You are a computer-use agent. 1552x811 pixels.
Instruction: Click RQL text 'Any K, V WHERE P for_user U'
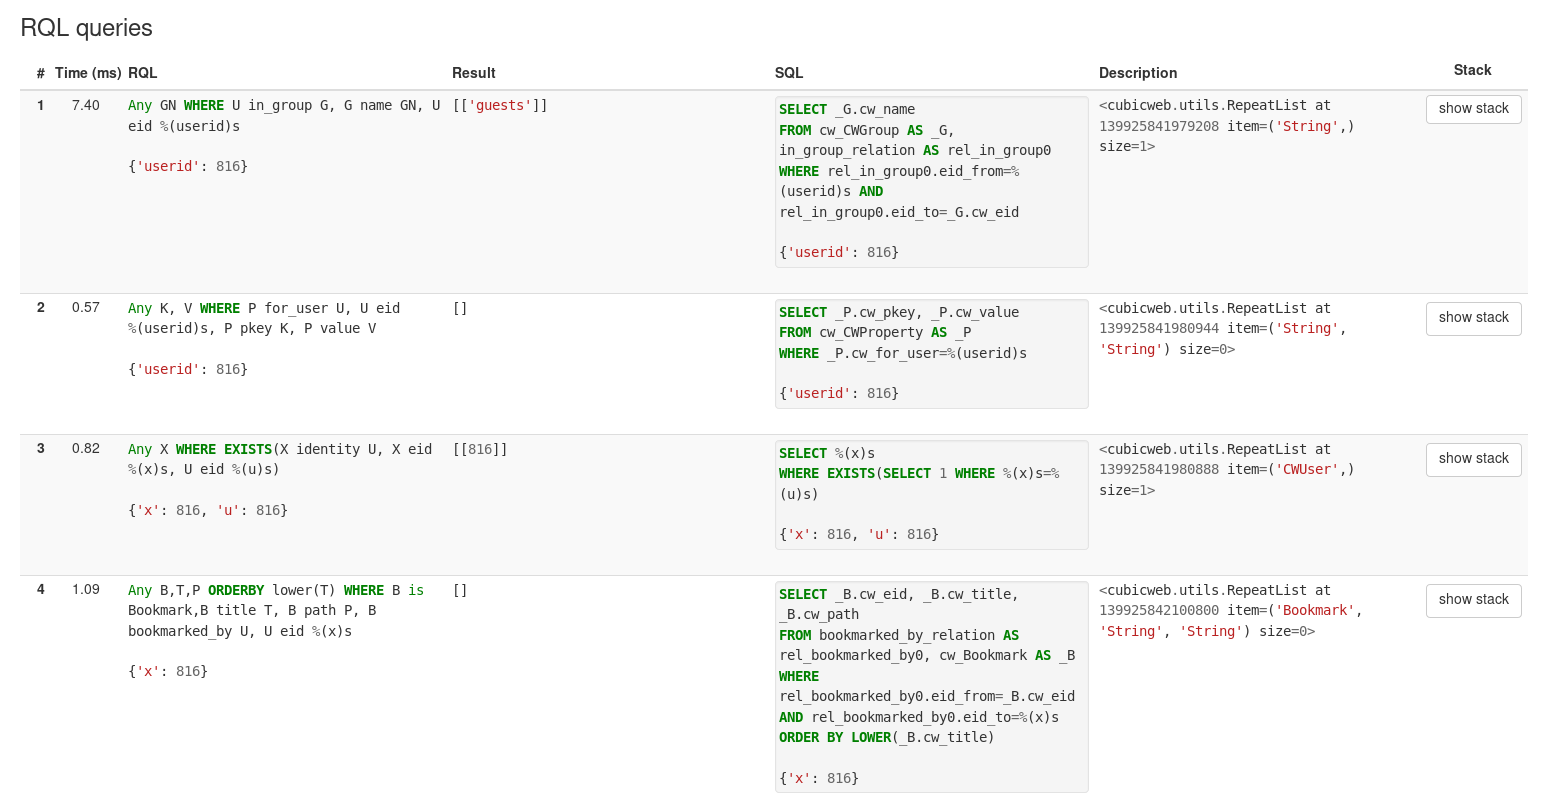point(264,319)
